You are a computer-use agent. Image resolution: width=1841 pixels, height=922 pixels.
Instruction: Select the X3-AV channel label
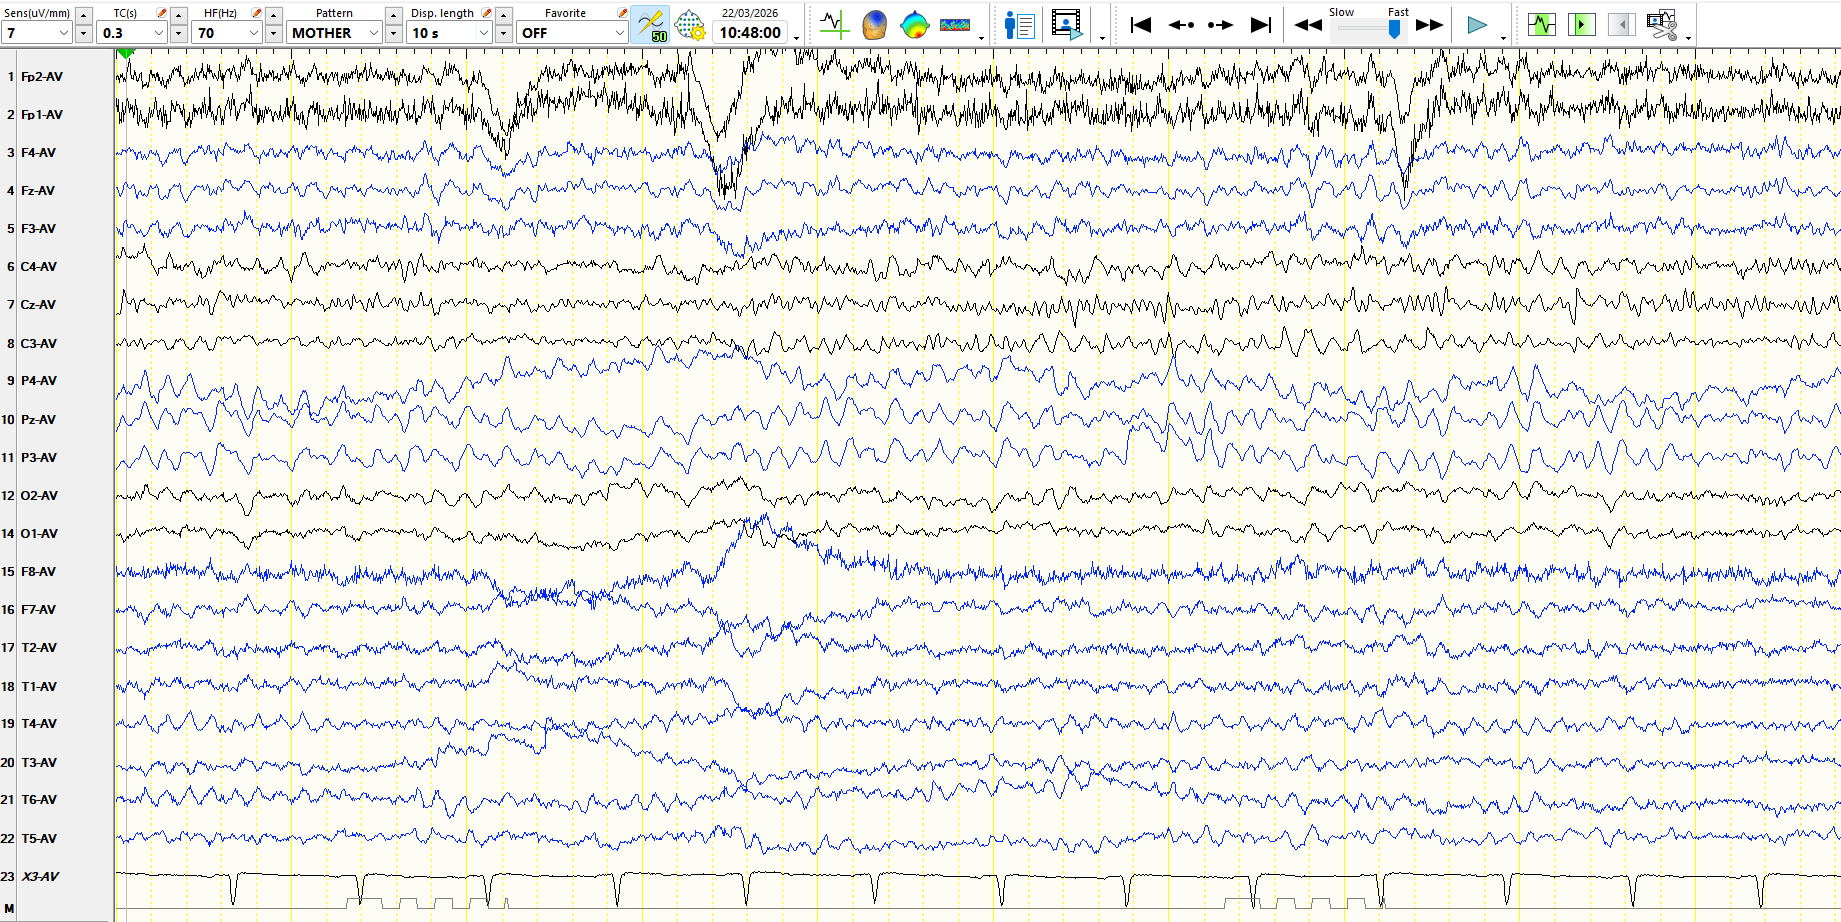(40, 876)
